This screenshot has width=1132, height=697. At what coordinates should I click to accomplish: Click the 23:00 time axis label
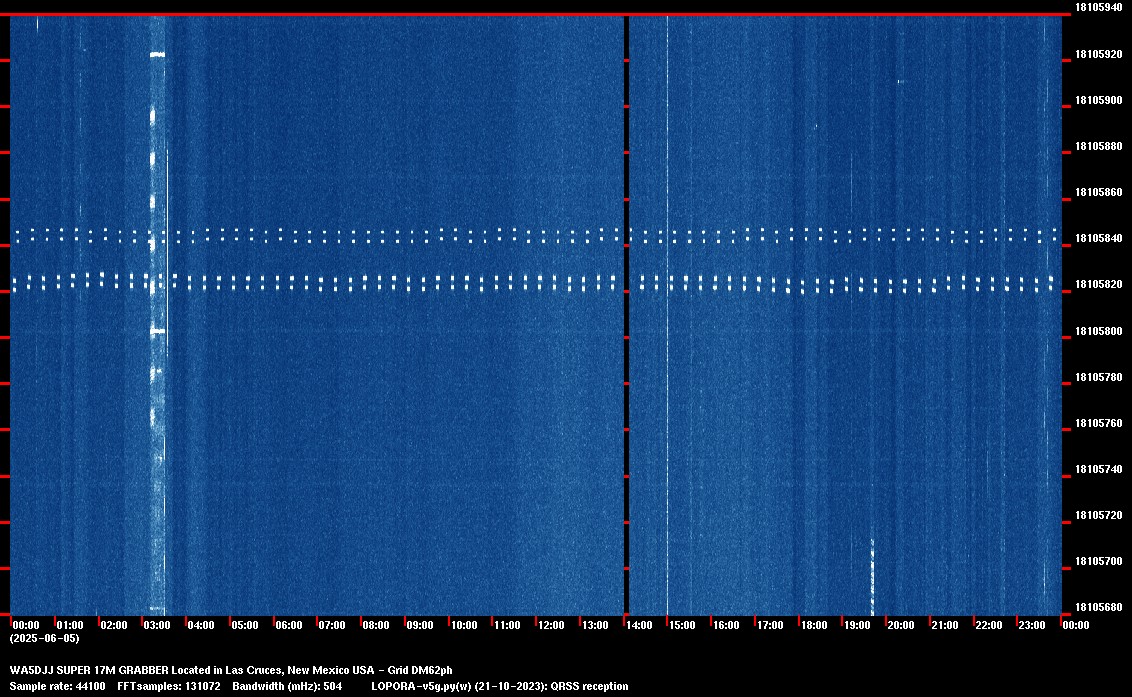click(x=1032, y=625)
